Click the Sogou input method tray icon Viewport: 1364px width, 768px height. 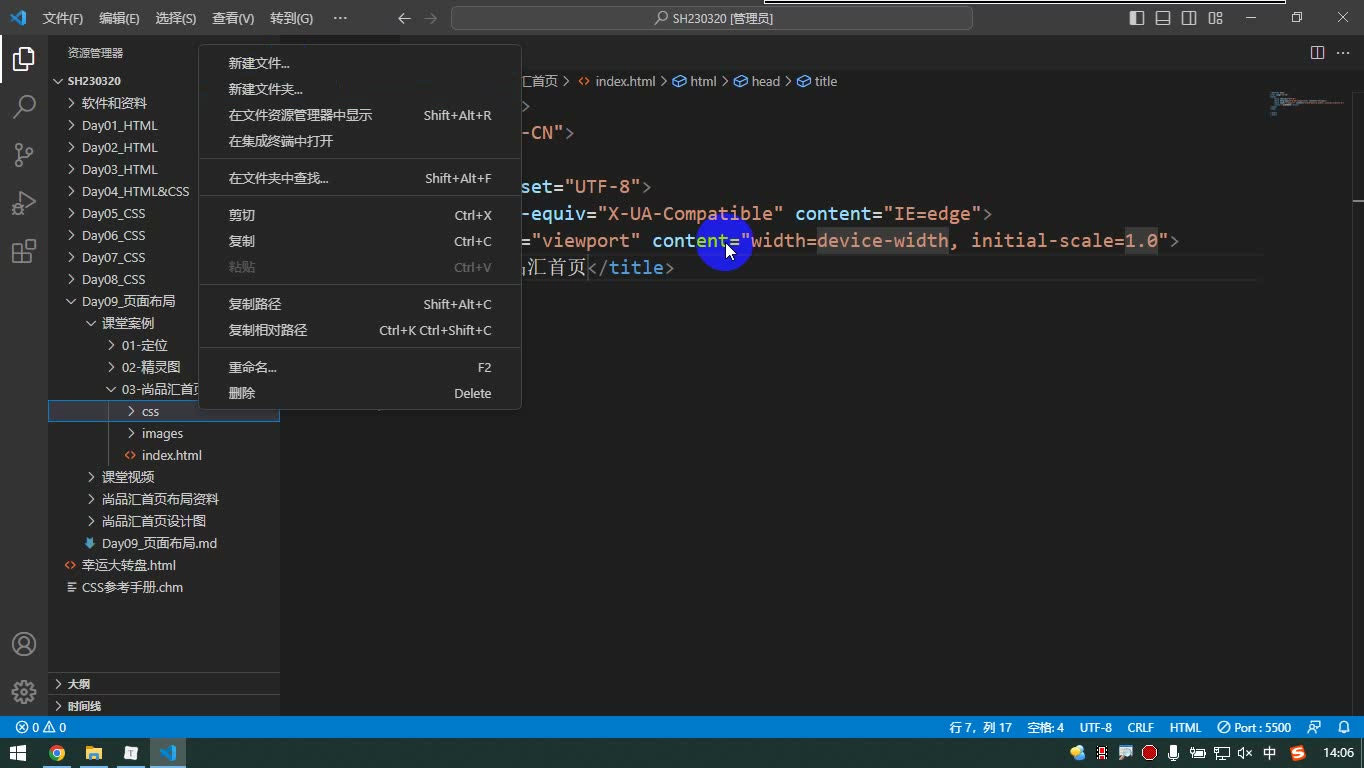click(1298, 753)
